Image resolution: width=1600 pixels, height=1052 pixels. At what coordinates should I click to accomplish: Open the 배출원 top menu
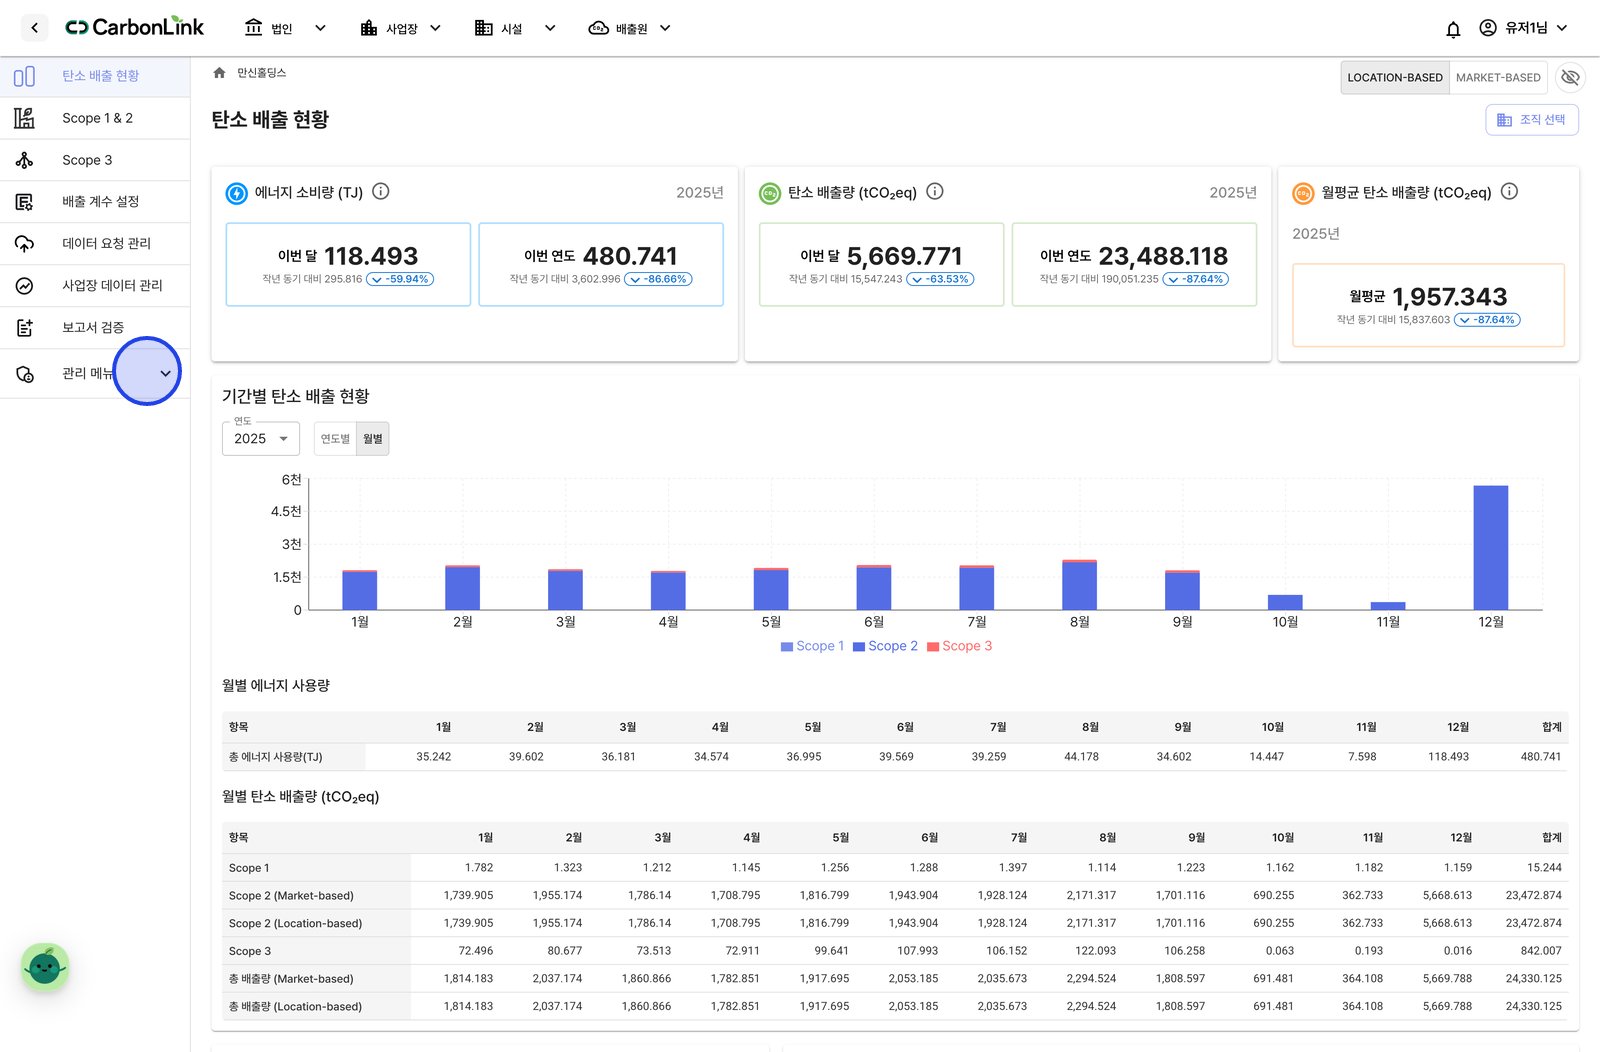[x=630, y=28]
